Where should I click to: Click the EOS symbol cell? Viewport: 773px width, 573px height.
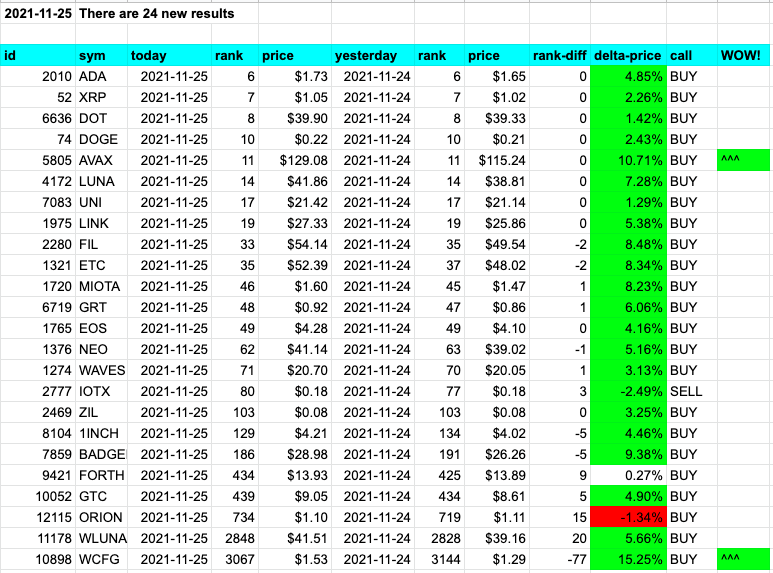tap(102, 328)
